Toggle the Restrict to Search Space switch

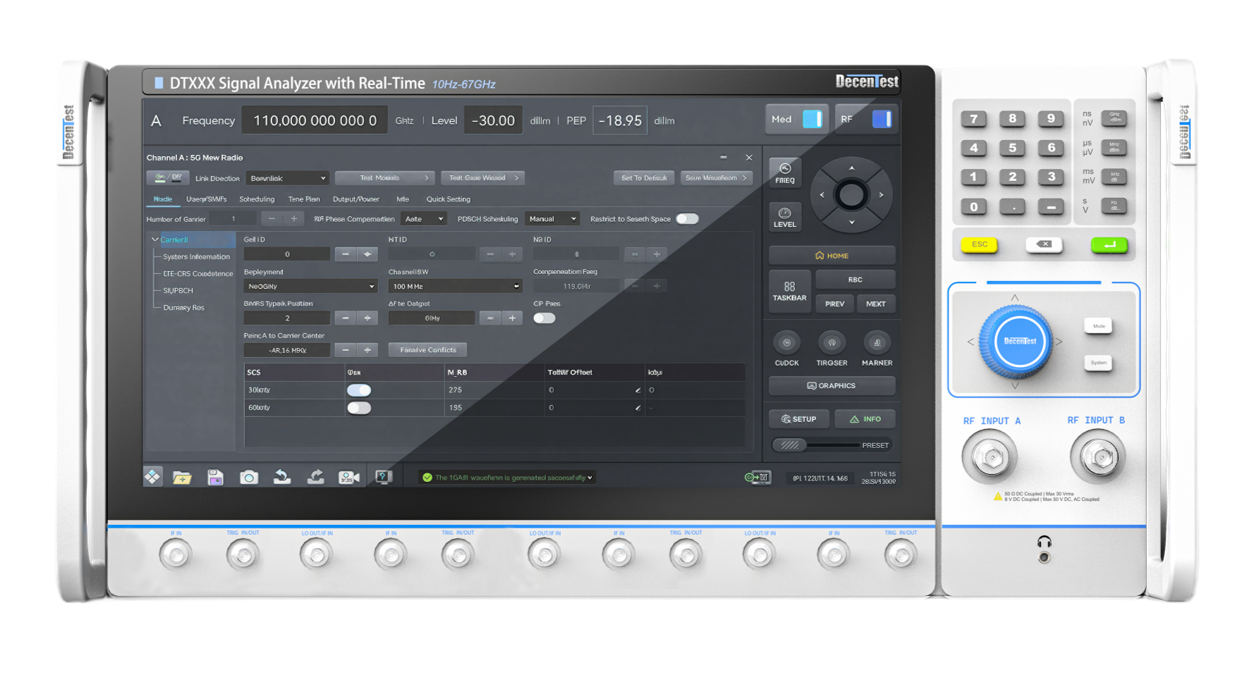coord(687,219)
